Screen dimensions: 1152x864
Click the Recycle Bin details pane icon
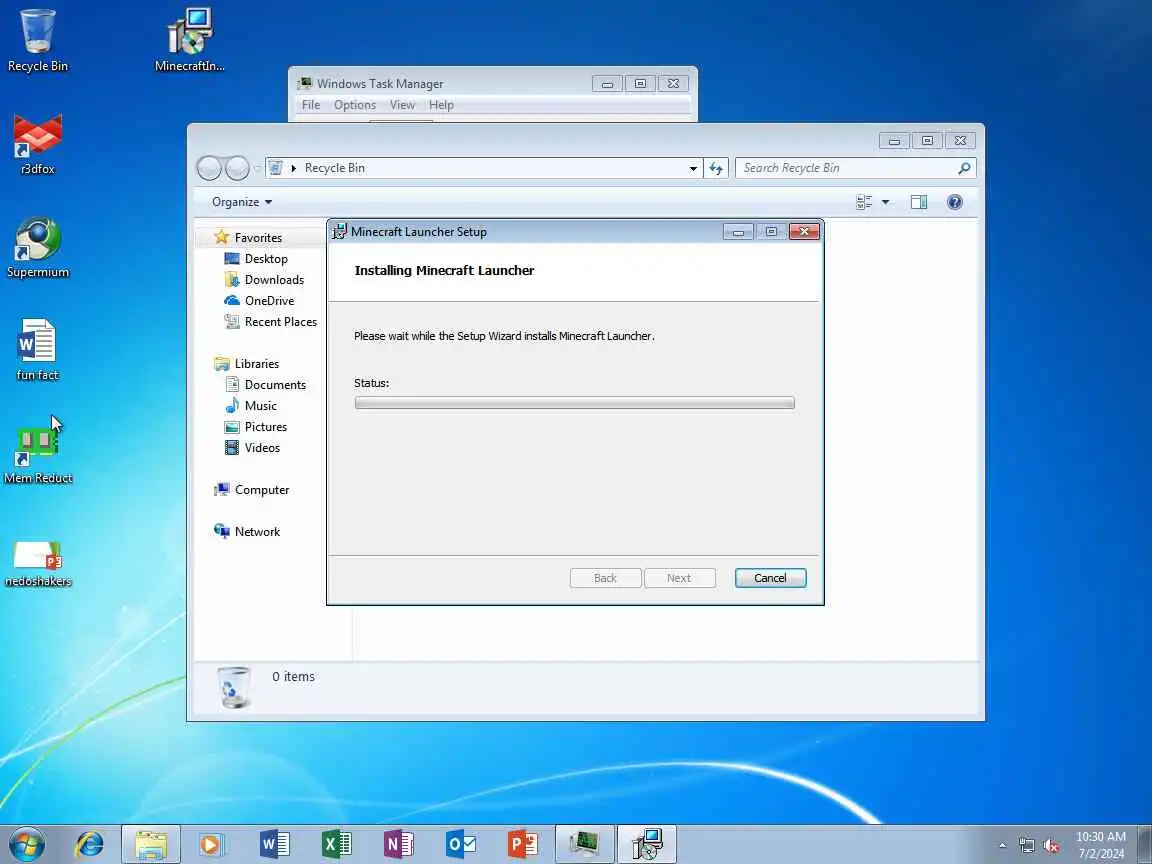235,688
